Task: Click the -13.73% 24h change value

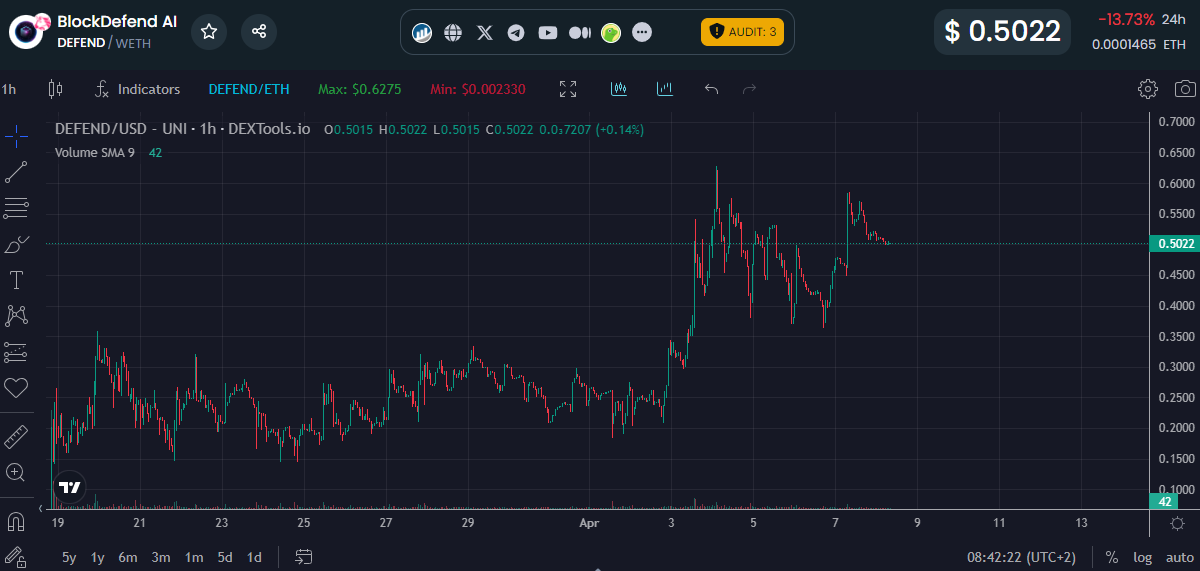Action: pos(1125,19)
